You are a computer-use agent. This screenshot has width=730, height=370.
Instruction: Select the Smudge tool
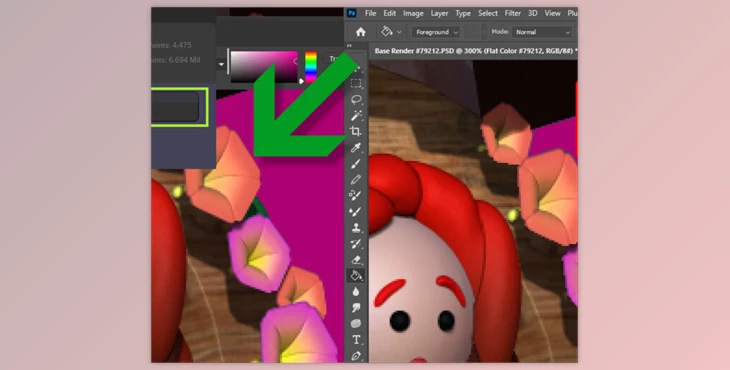356,308
